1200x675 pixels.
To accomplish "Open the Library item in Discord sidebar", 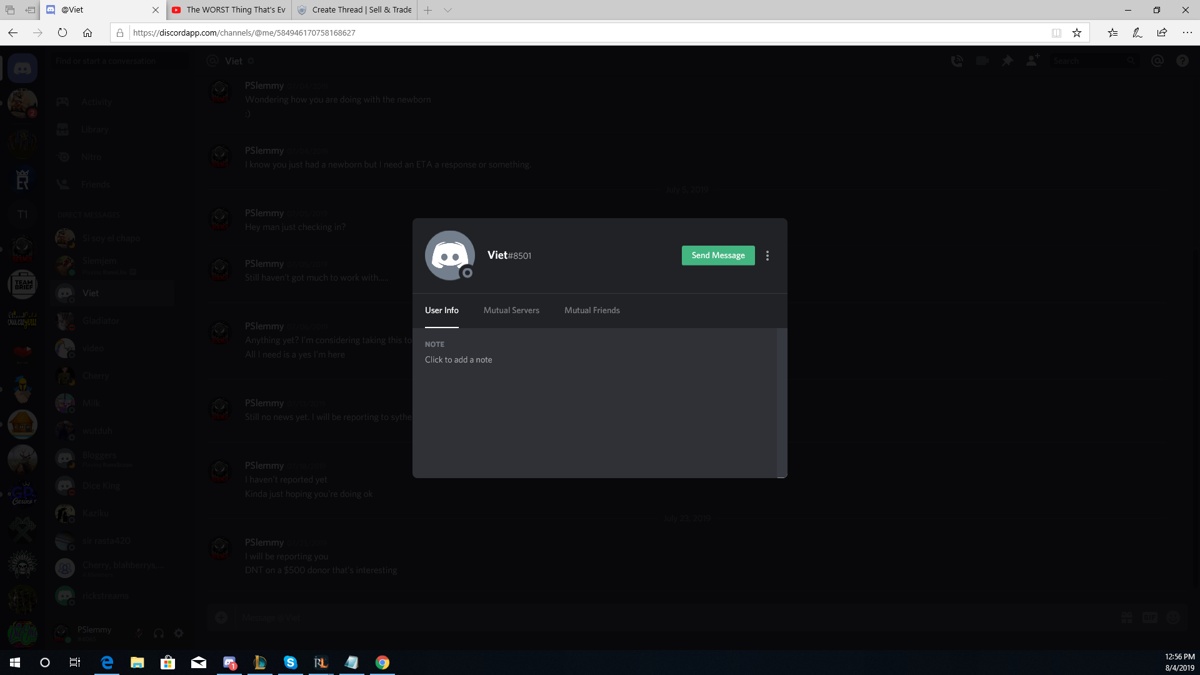I will point(112,129).
